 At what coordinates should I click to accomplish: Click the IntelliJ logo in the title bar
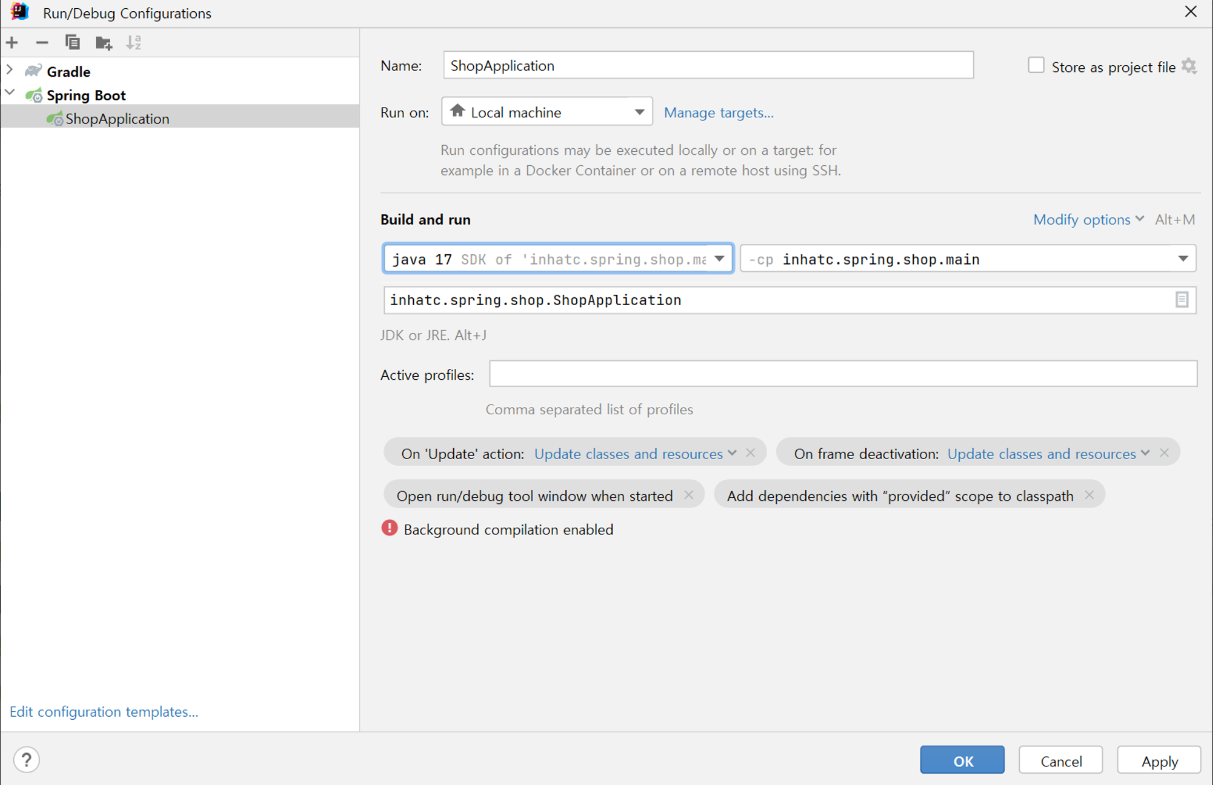click(20, 12)
